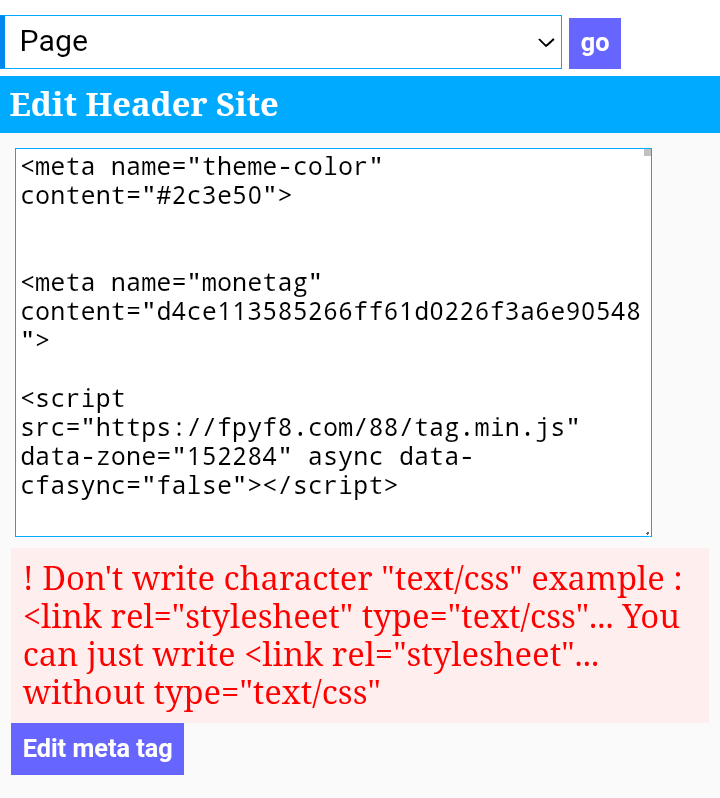Click the textarea scrollbar thumb
The height and width of the screenshot is (798, 720).
tap(647, 153)
